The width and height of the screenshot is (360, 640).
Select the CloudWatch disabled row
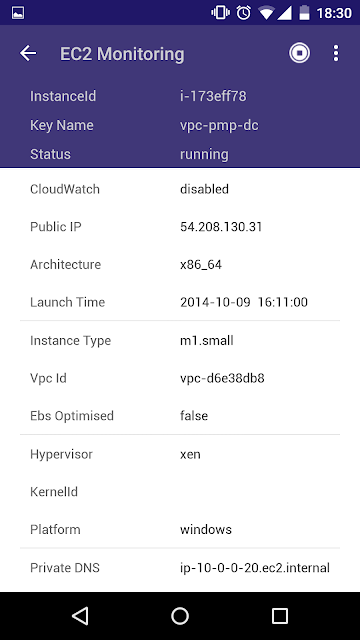pyautogui.click(x=180, y=189)
